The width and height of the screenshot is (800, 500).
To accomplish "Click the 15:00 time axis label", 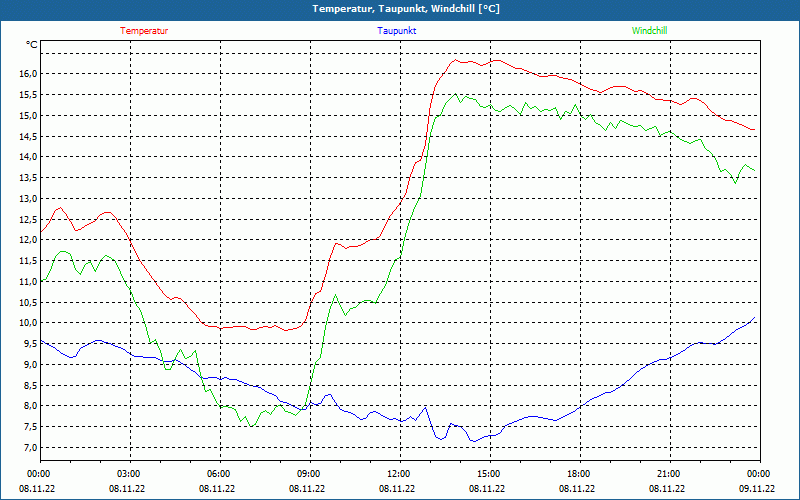I will pyautogui.click(x=488, y=474).
